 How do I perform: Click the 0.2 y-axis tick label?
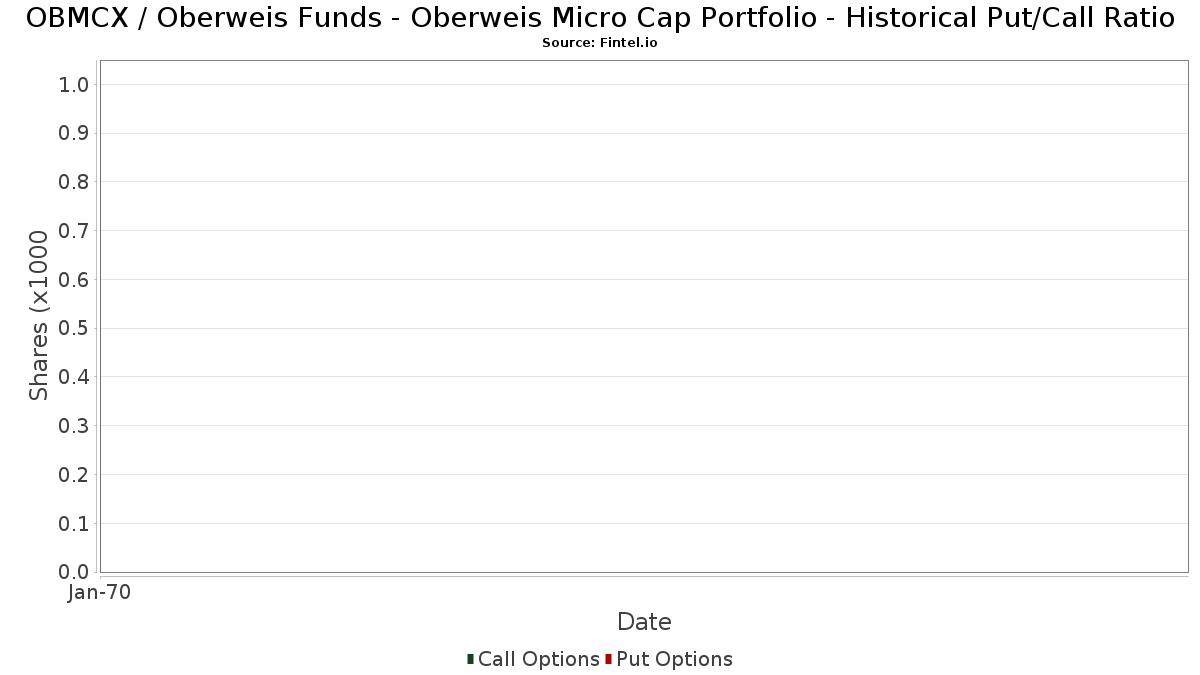(75, 475)
